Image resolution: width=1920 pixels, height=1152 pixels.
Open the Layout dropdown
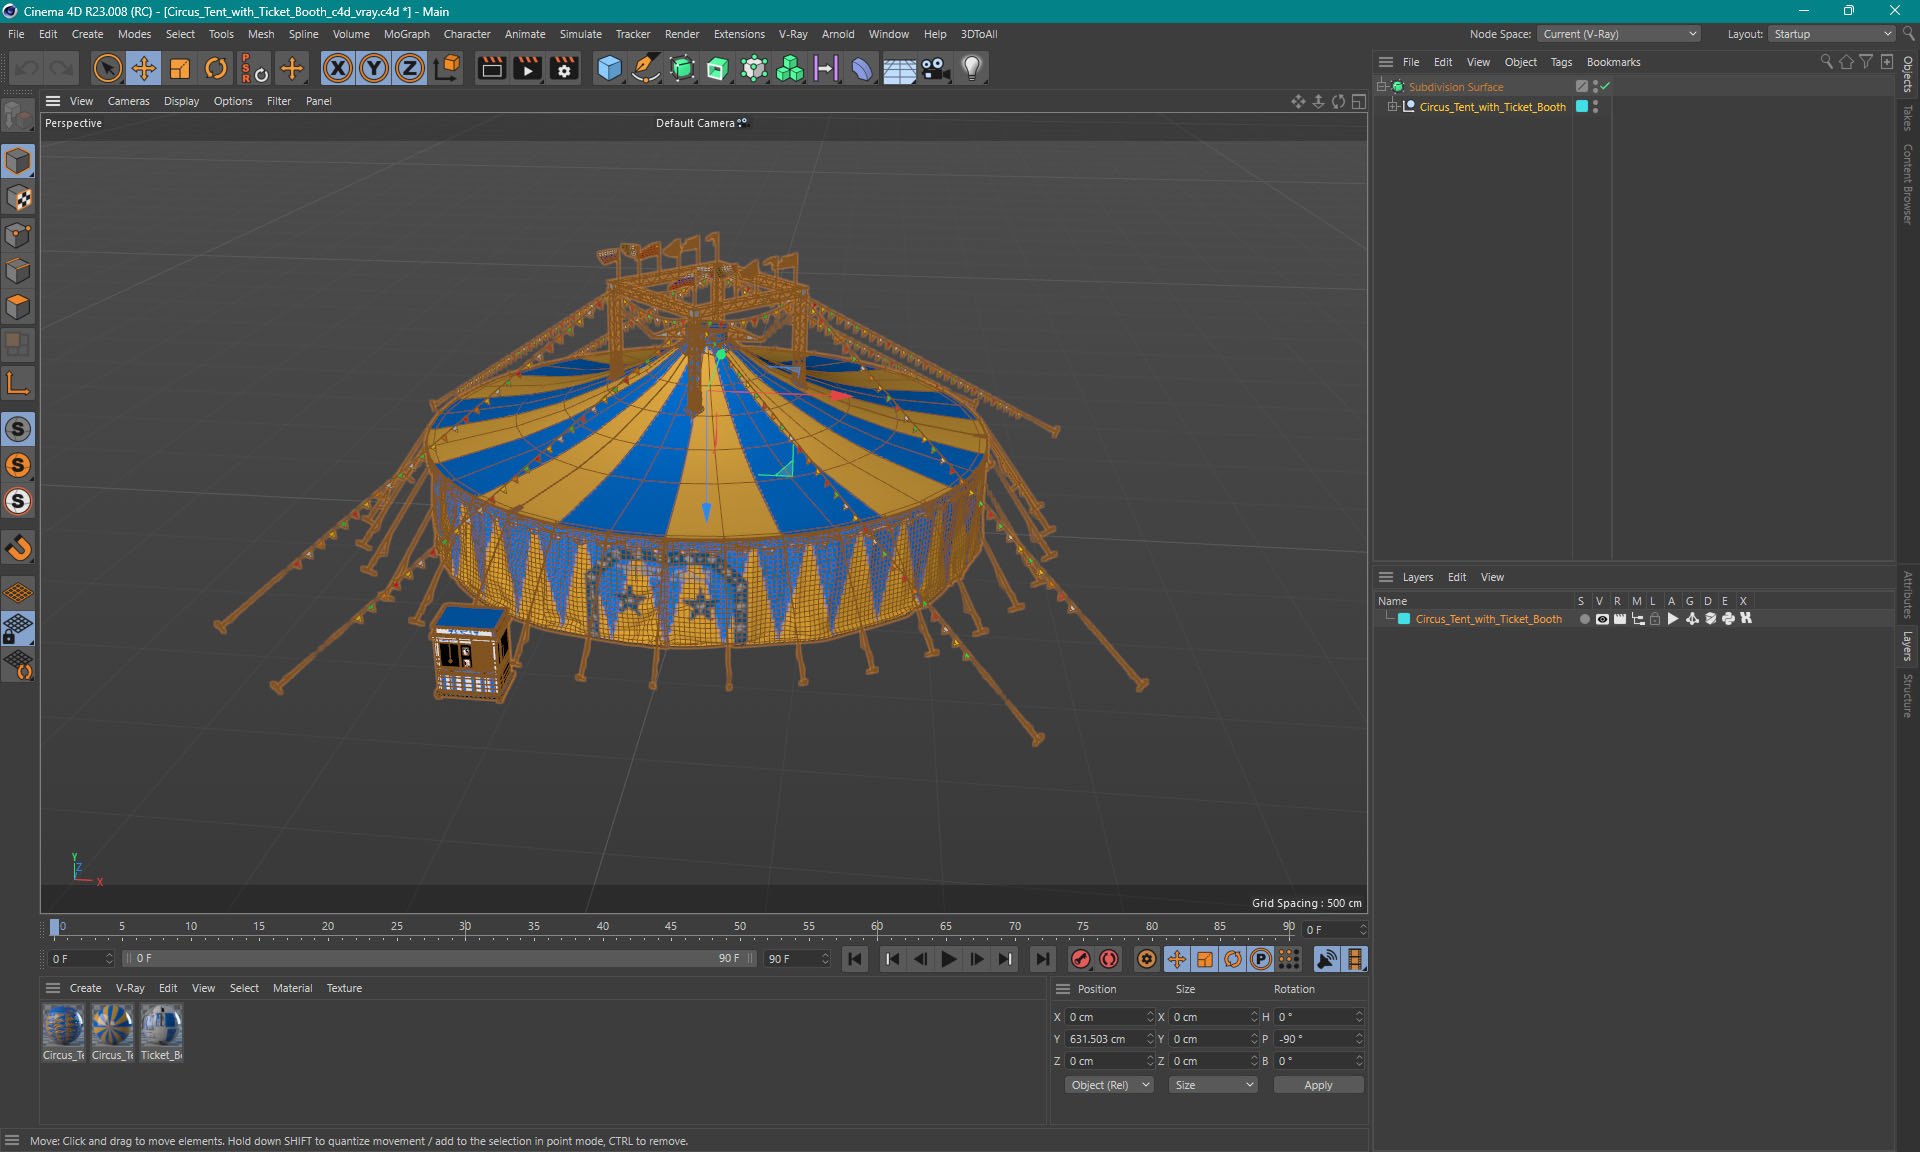tap(1832, 34)
